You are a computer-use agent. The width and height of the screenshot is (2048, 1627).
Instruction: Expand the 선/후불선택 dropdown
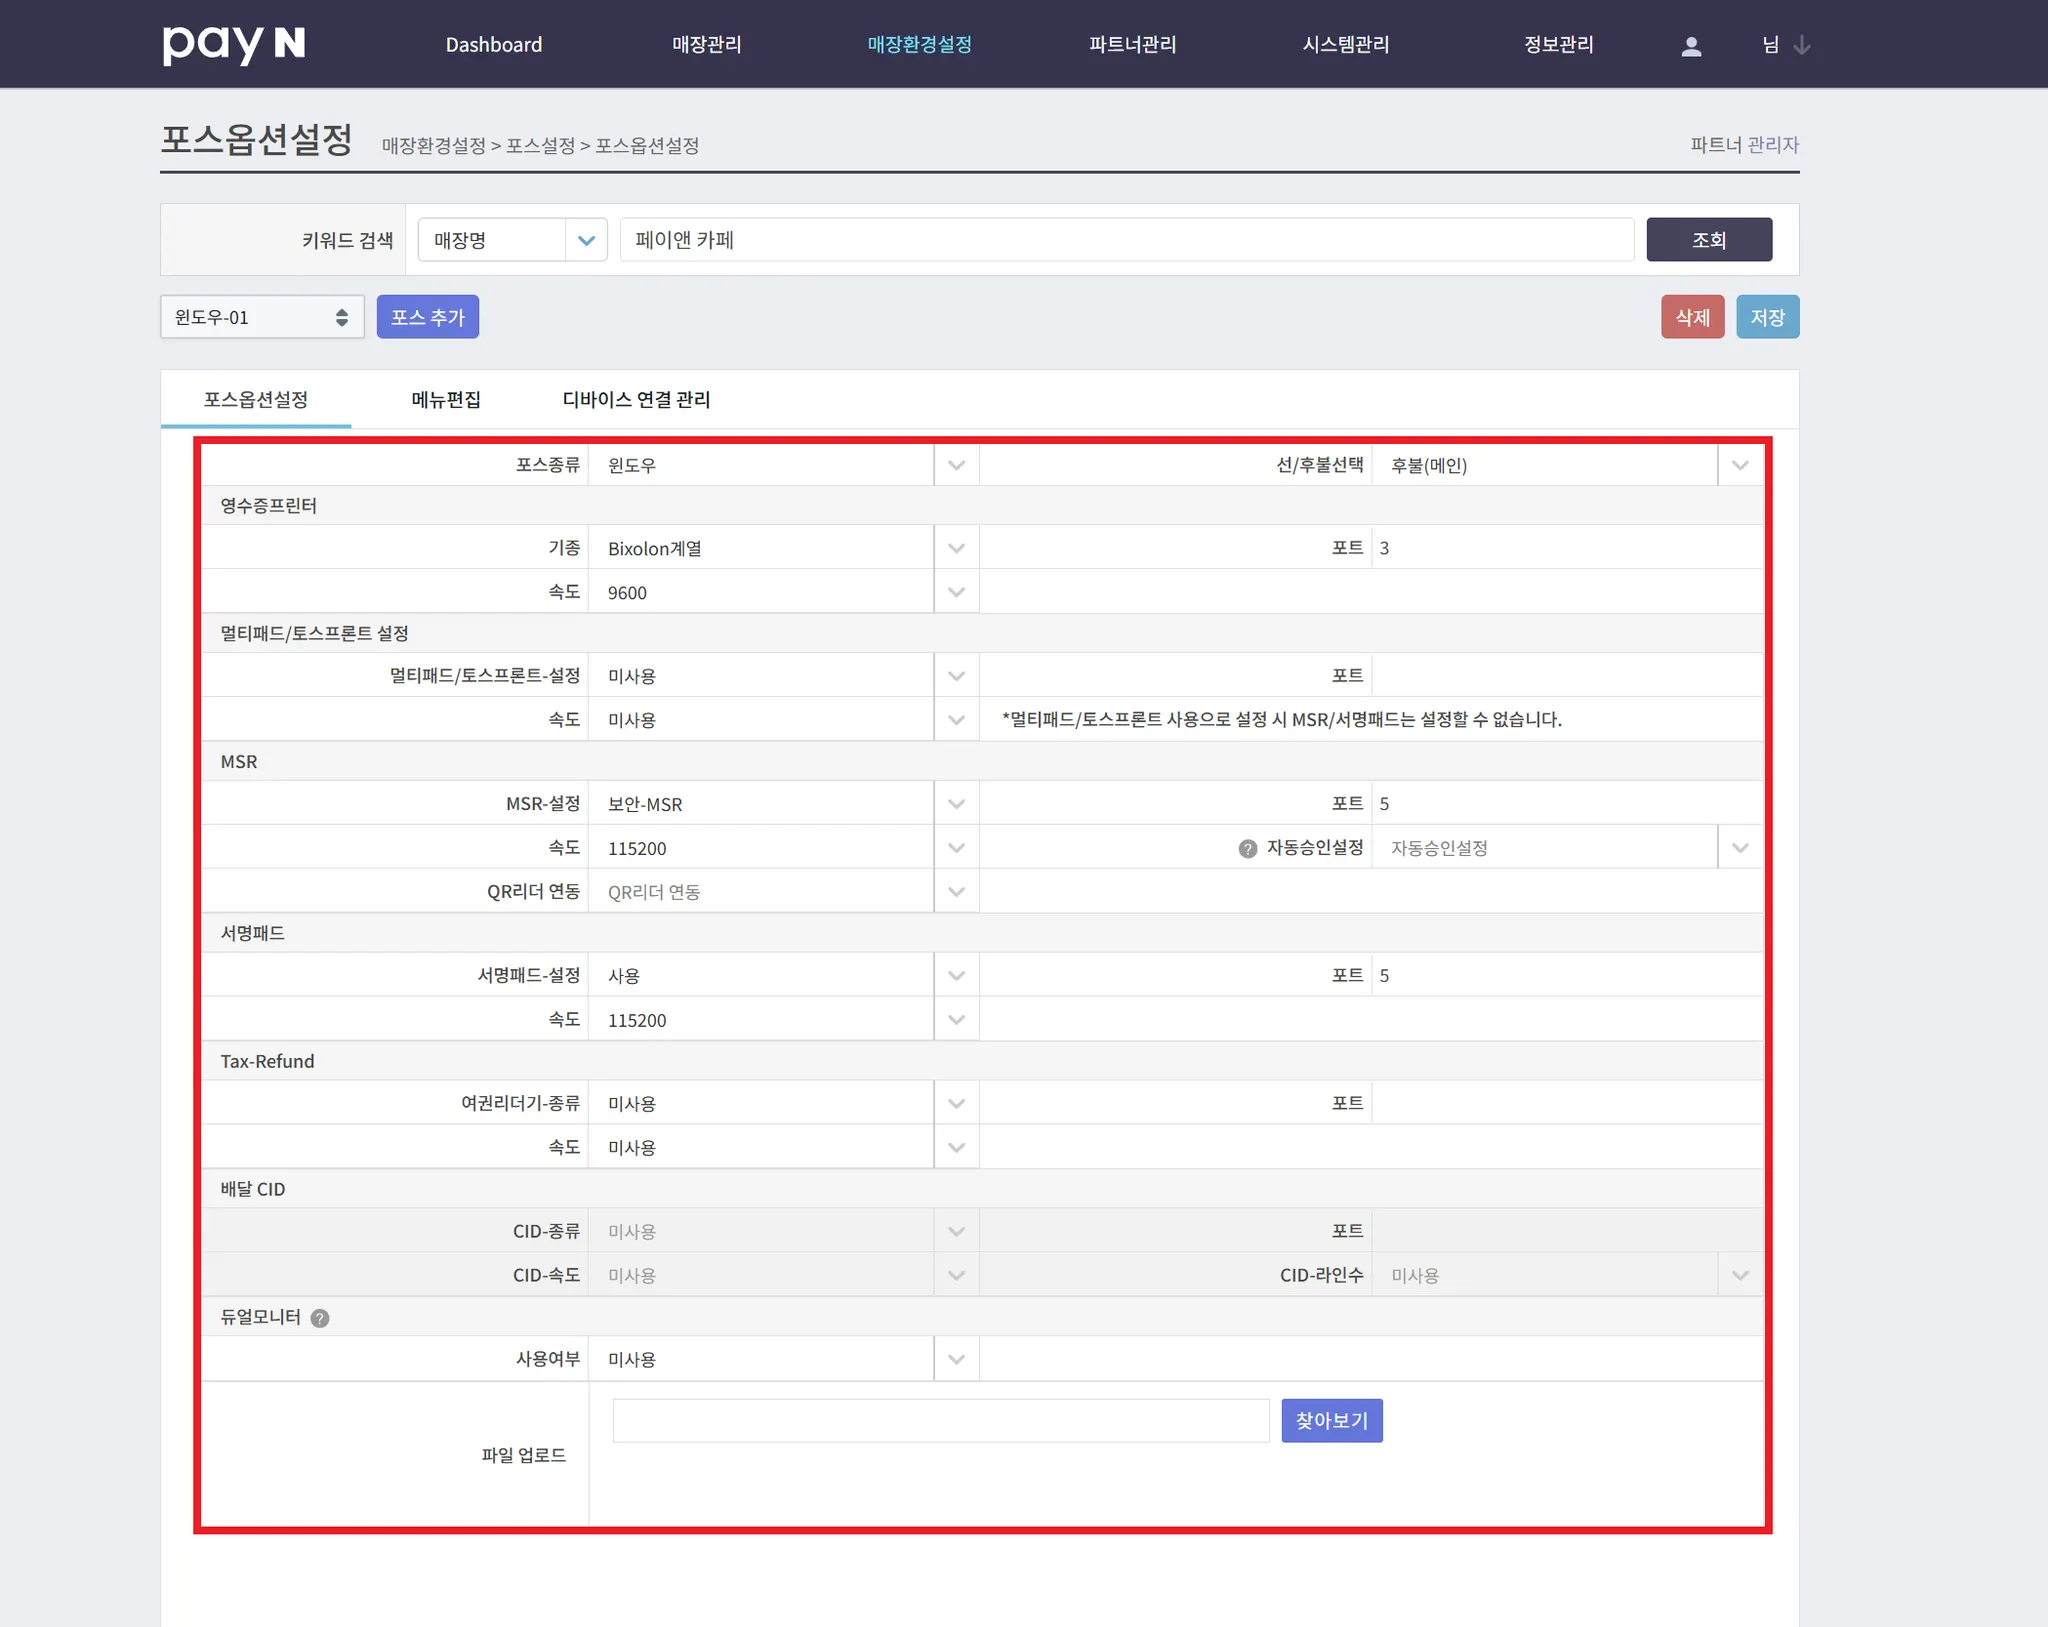pos(1566,465)
